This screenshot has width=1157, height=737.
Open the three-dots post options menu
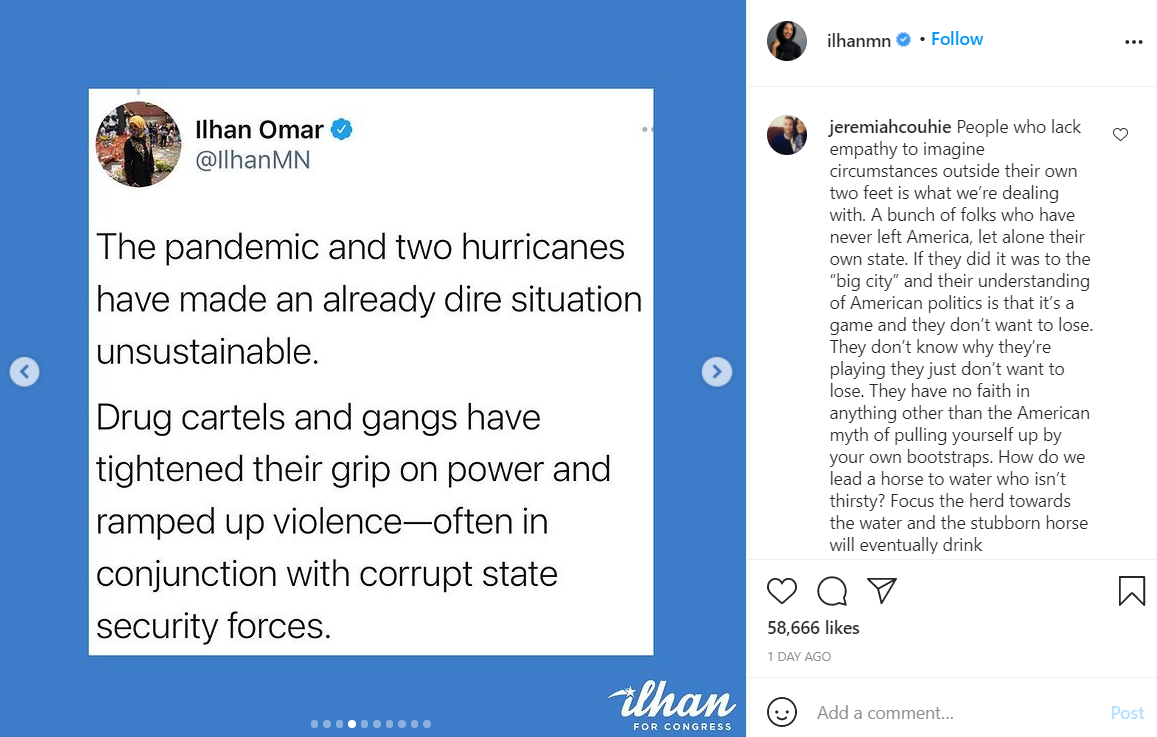pos(1133,42)
